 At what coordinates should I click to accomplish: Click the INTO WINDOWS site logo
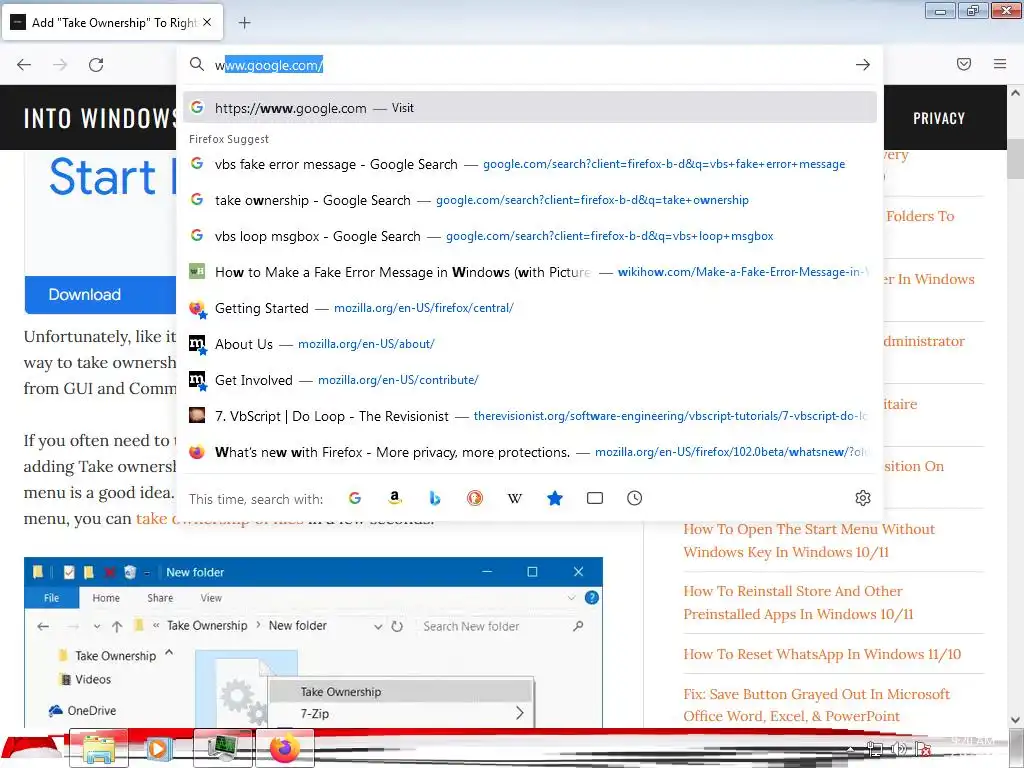point(99,118)
